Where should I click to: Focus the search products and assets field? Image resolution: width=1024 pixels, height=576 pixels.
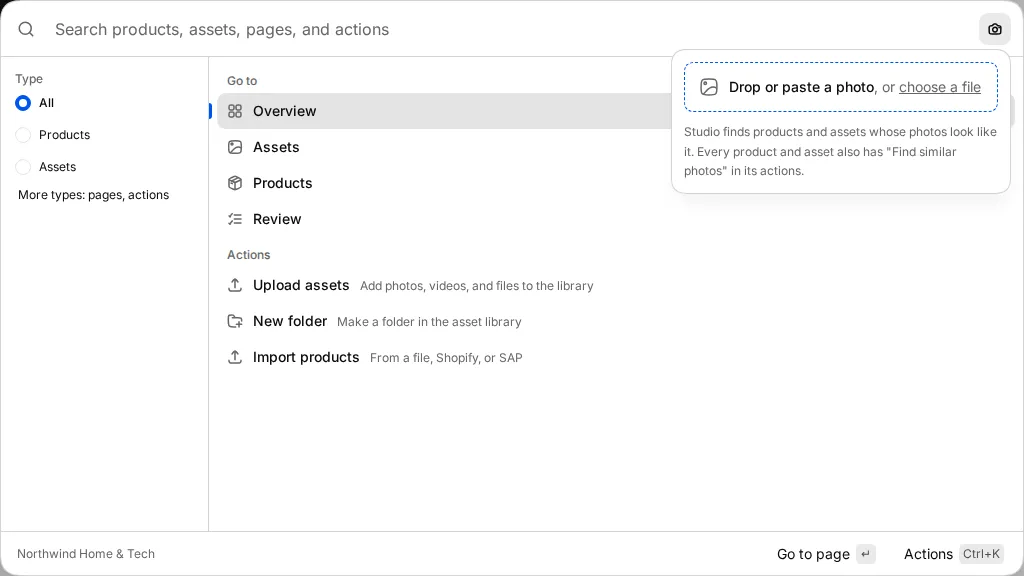pyautogui.click(x=509, y=29)
